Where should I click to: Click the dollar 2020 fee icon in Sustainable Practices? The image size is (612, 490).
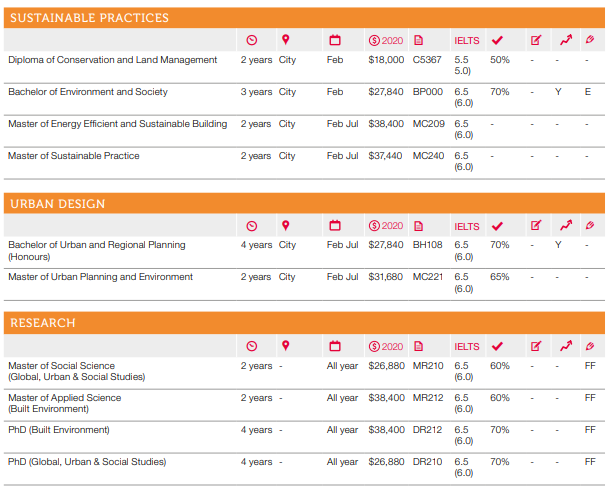pos(386,41)
